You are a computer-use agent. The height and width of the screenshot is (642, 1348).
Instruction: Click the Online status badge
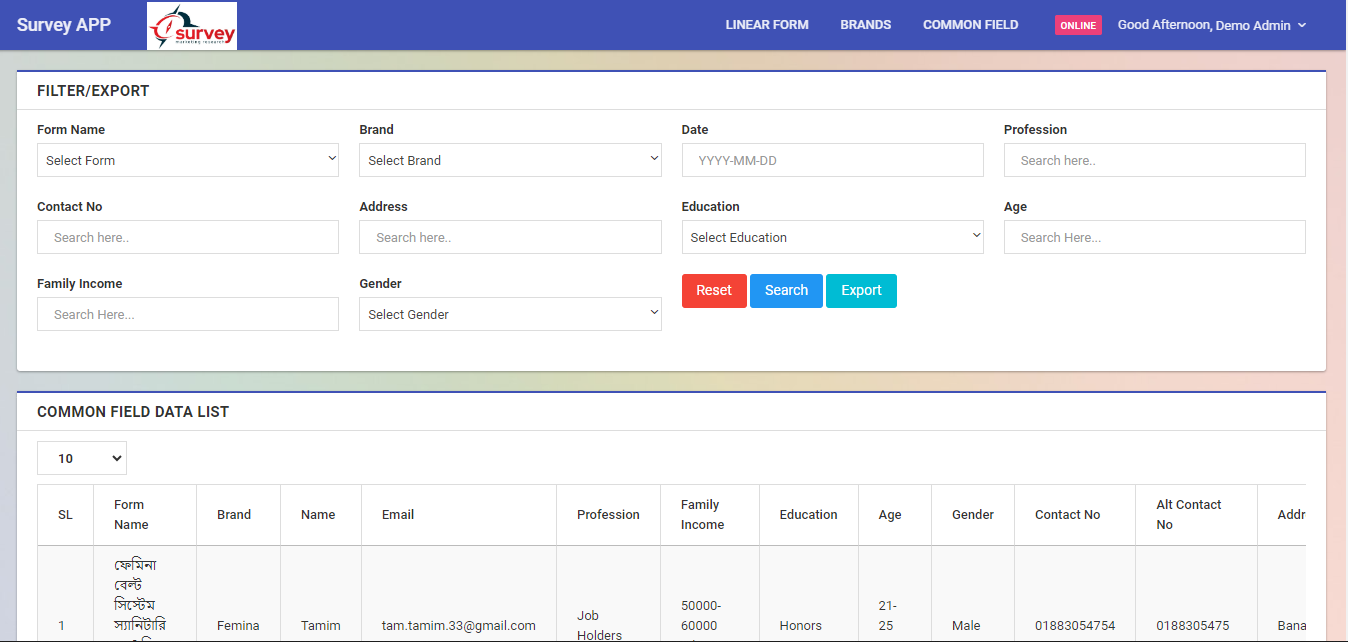point(1077,26)
